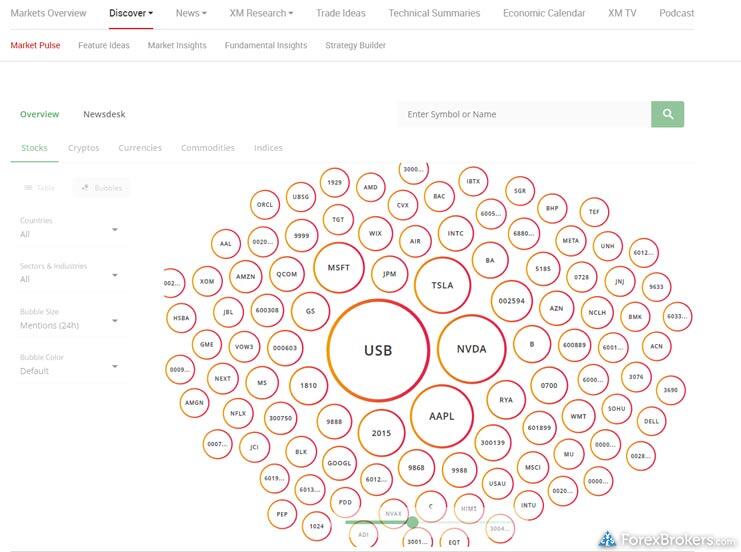Select the AMZN stock bubble
741x552 pixels.
(245, 276)
